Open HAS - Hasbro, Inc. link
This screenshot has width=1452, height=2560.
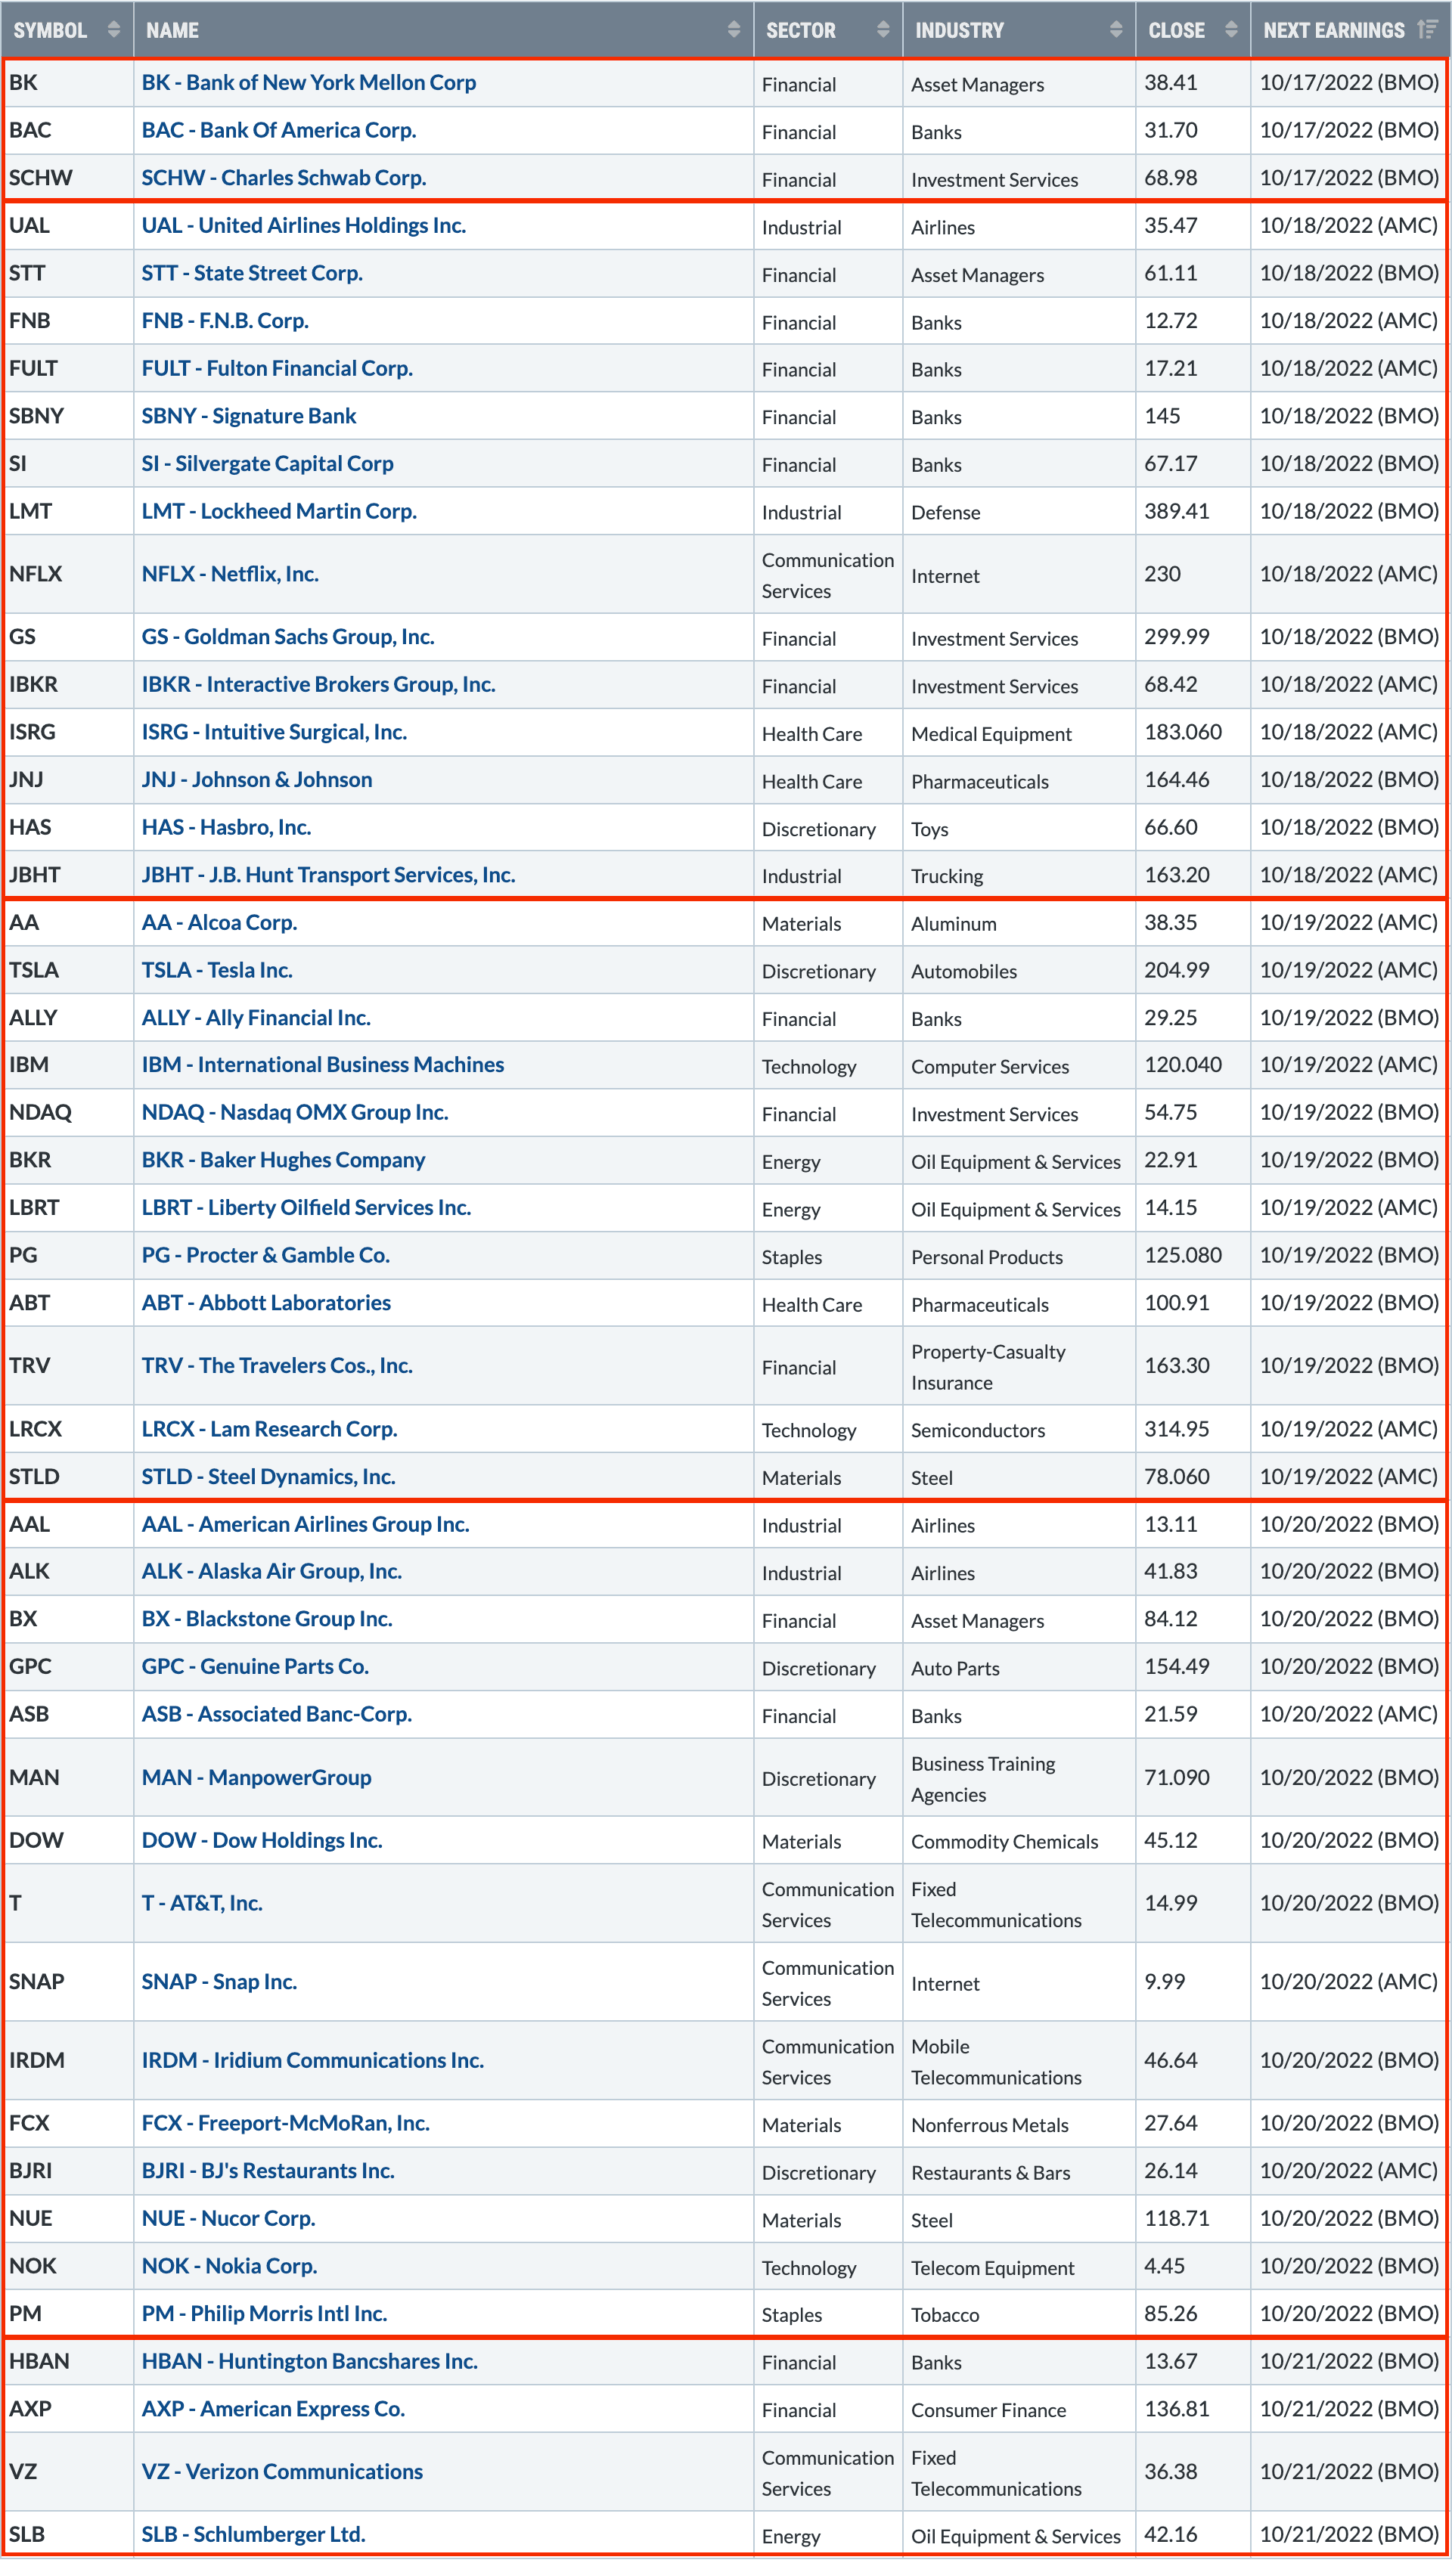click(x=226, y=828)
